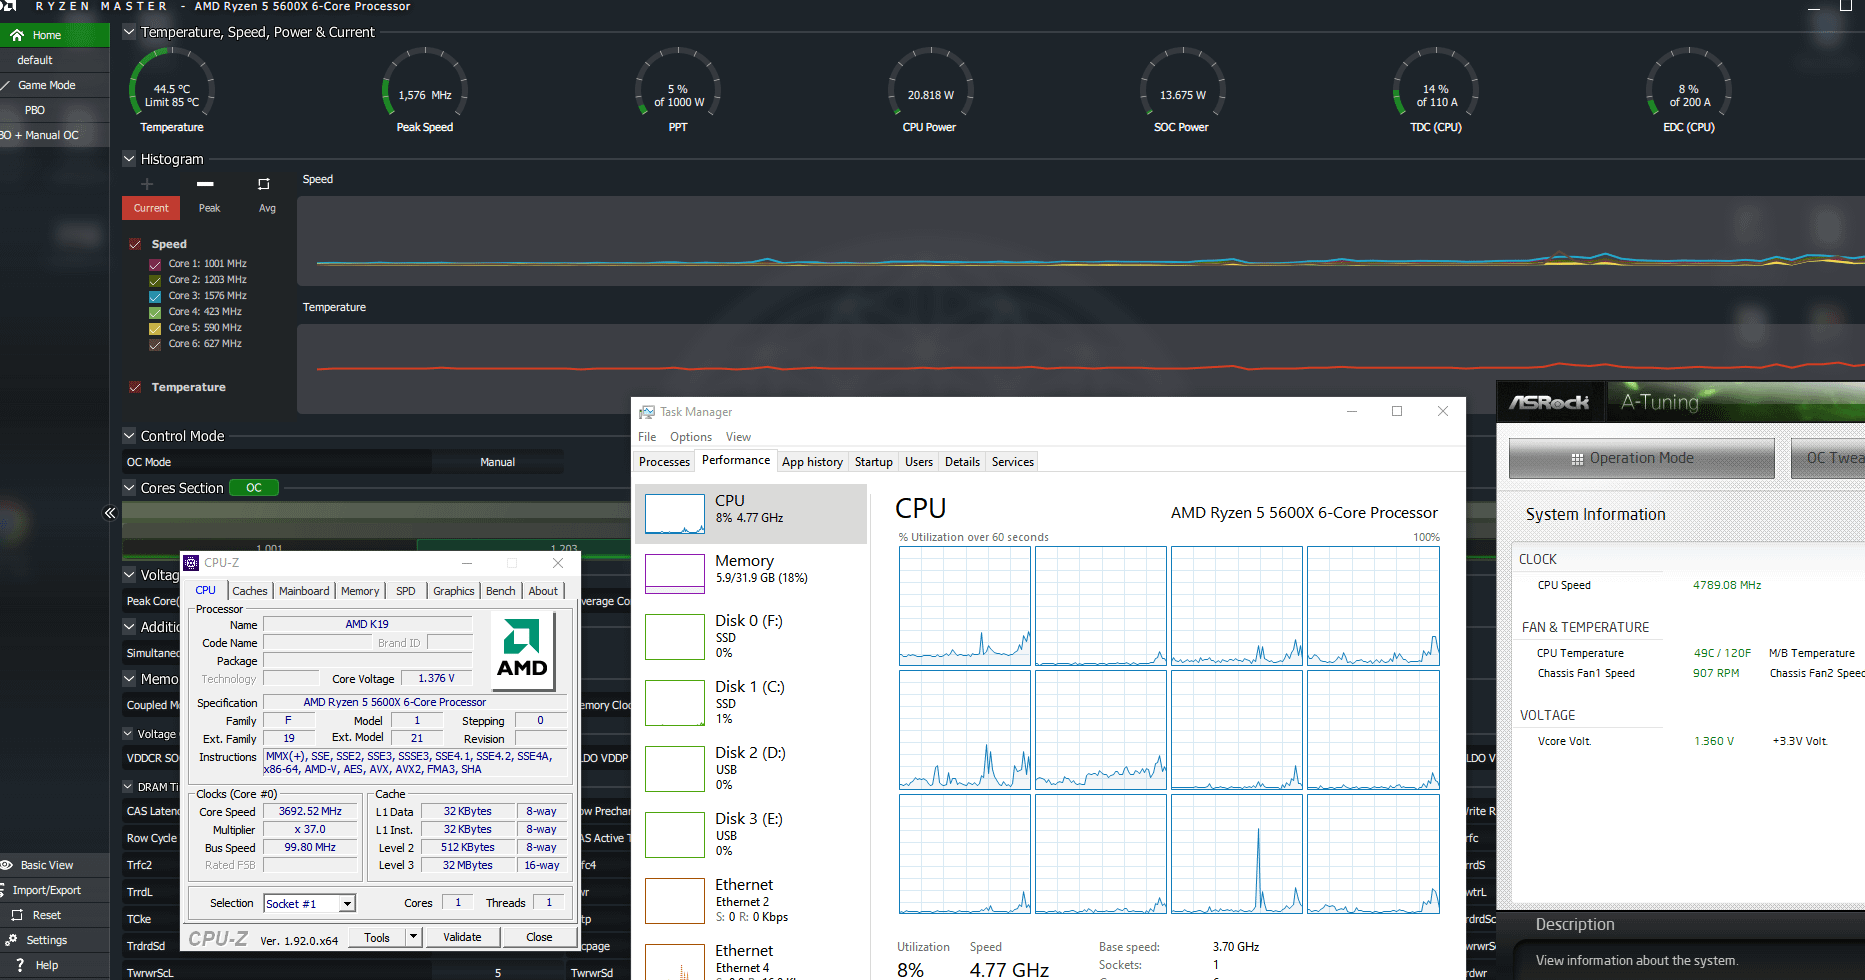
Task: Select Disk 3 (E:) USB in Task Manager
Action: point(751,835)
